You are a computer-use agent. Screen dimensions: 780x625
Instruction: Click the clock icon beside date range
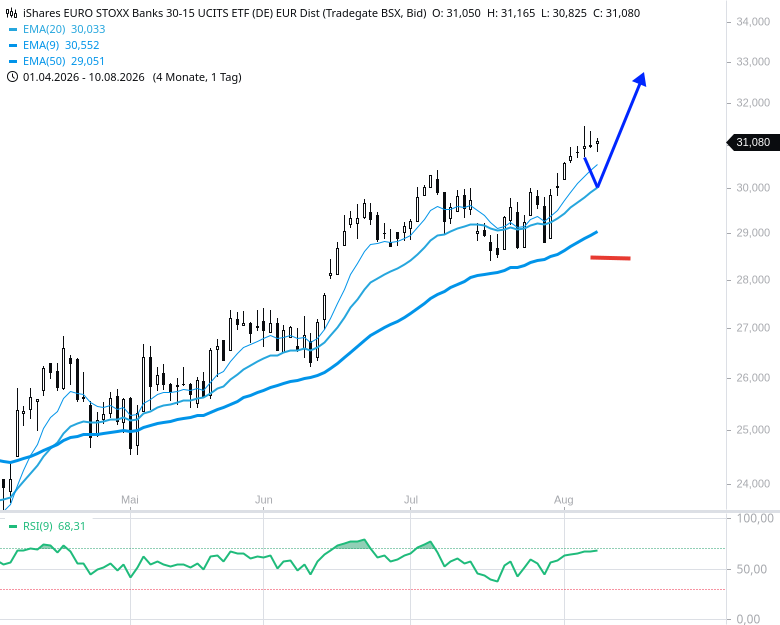[x=12, y=77]
